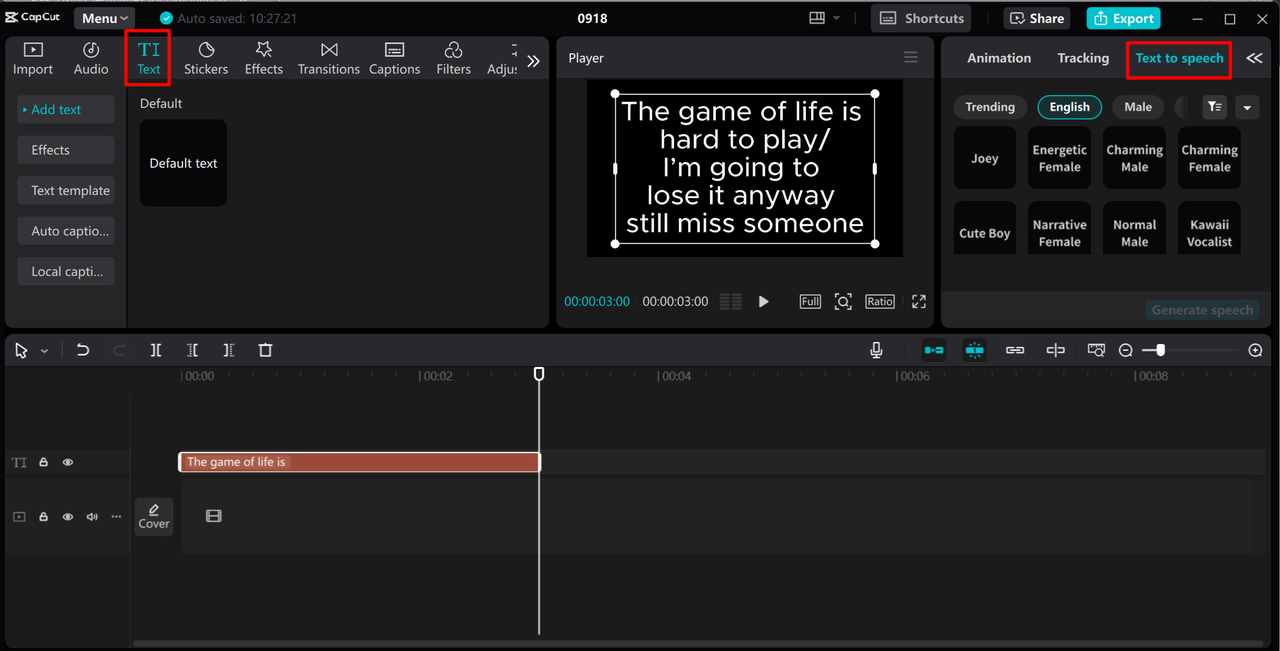The image size is (1280, 651).
Task: Select Effects in the text sidebar
Action: [x=66, y=150]
